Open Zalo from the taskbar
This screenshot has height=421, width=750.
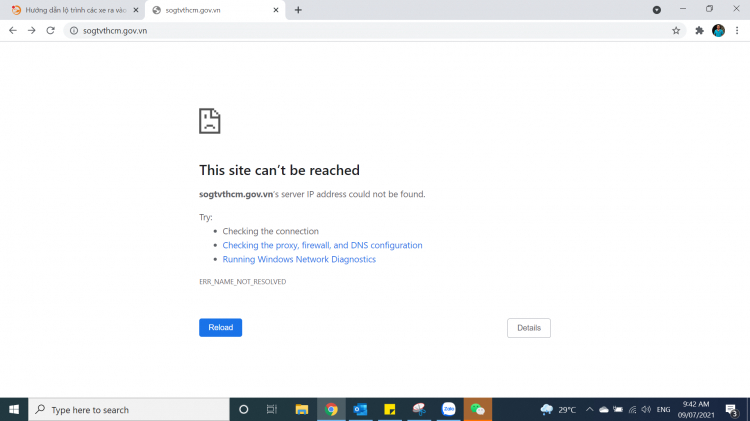point(448,410)
